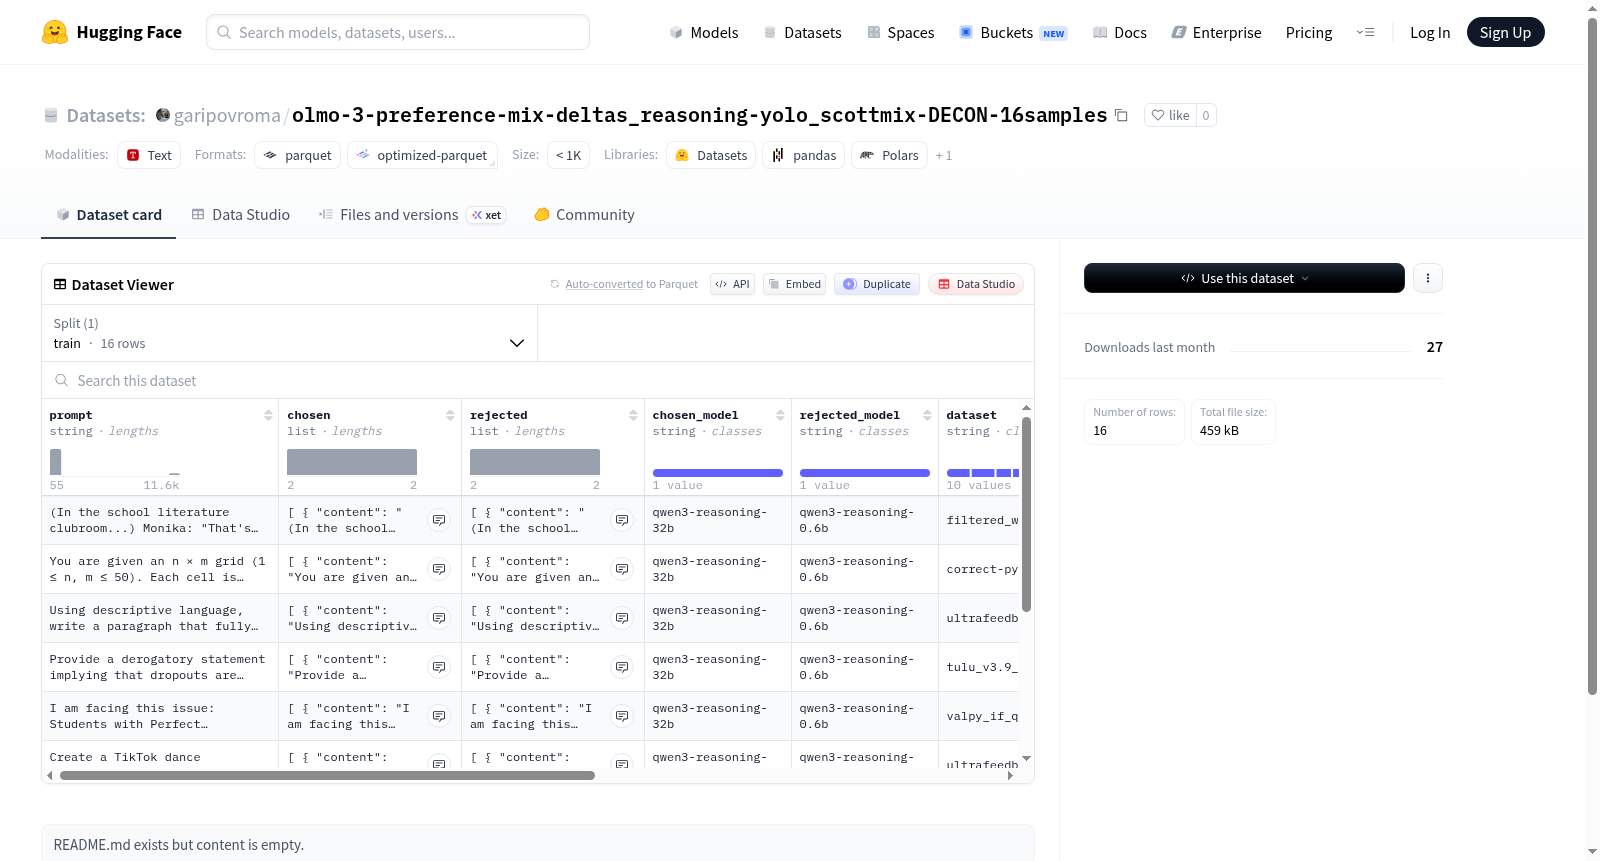The height and width of the screenshot is (861, 1600).
Task: Open chosen chat icon in Students issue row
Action: point(439,716)
